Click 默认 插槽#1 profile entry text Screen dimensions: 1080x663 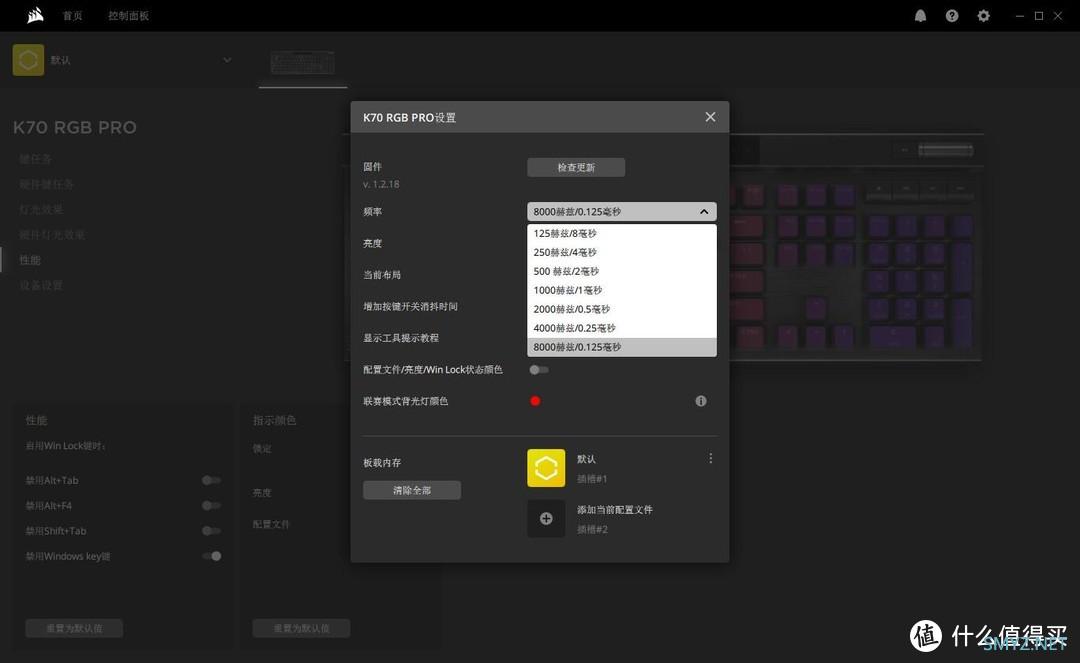coord(592,468)
